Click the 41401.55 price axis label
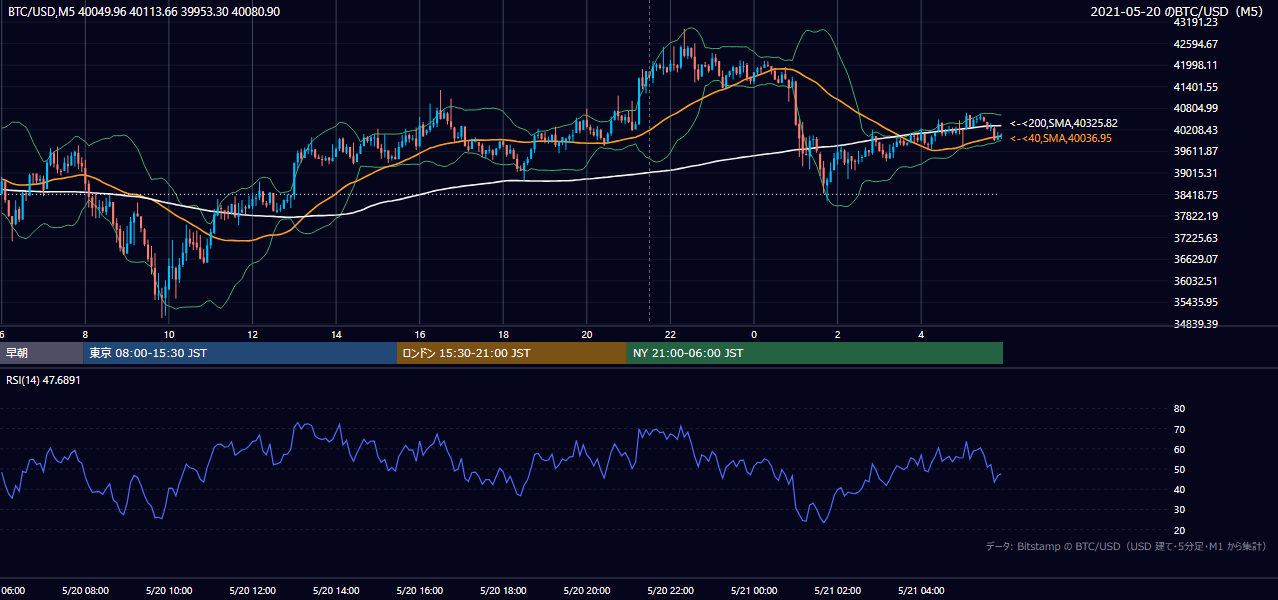 (1195, 87)
